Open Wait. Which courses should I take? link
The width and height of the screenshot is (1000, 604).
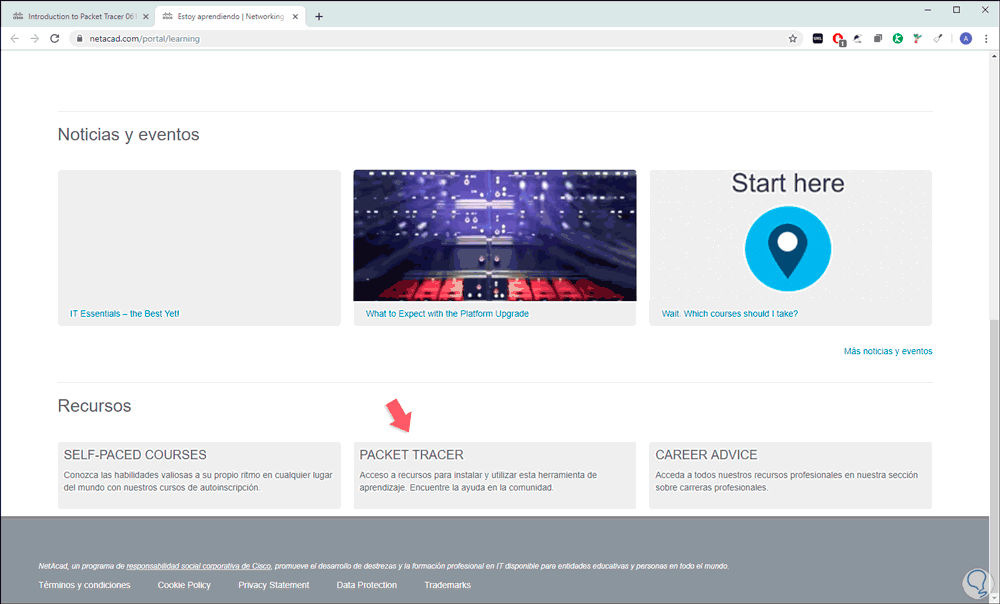point(730,314)
